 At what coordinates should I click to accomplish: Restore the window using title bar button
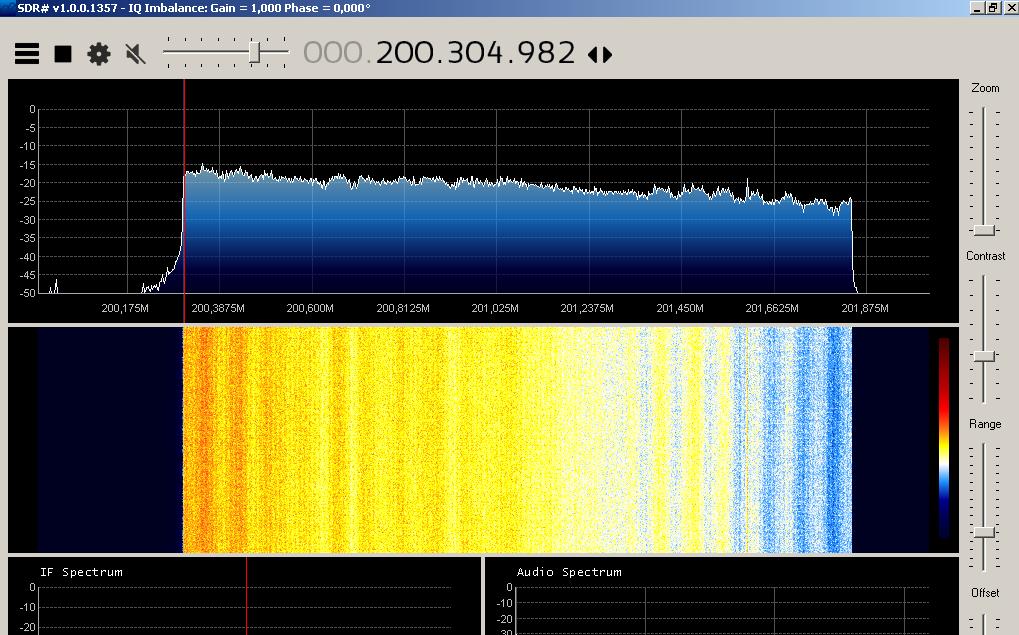[993, 8]
